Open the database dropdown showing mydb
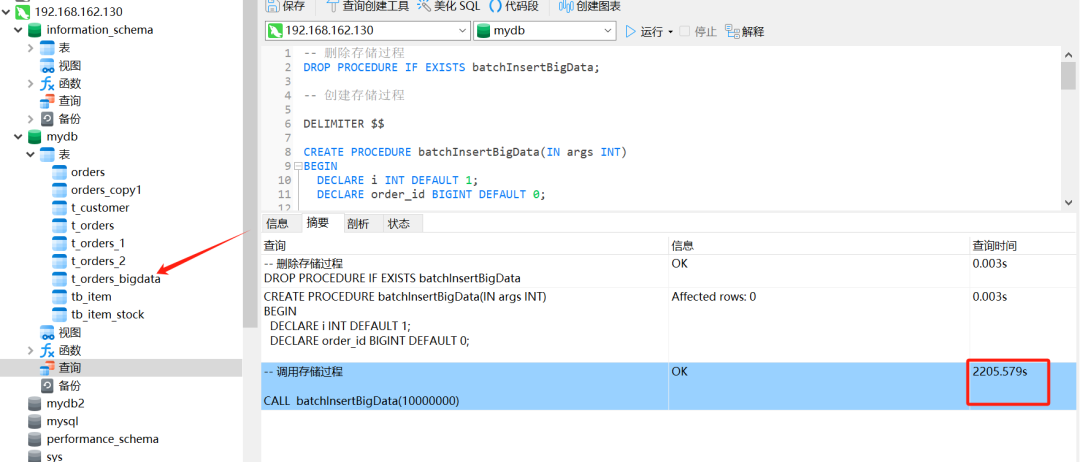 pos(544,31)
